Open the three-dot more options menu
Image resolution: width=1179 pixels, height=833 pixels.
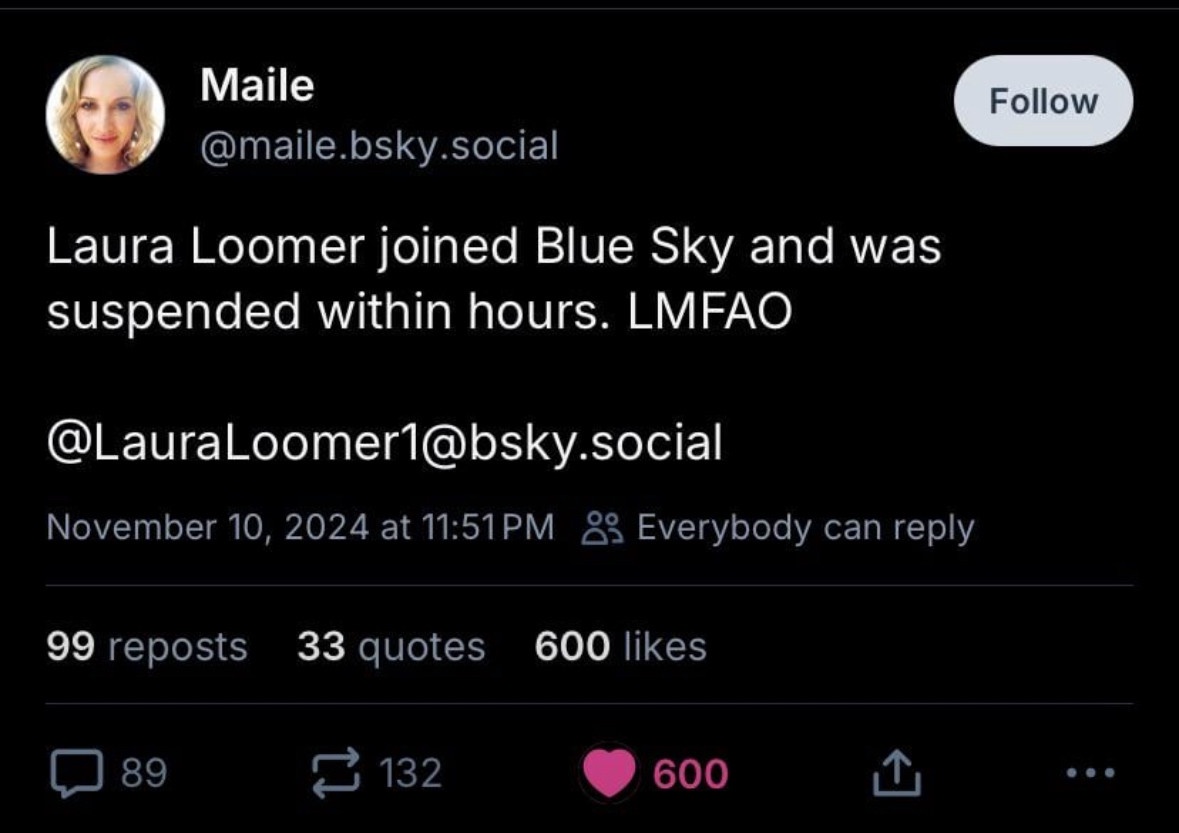tap(1091, 772)
